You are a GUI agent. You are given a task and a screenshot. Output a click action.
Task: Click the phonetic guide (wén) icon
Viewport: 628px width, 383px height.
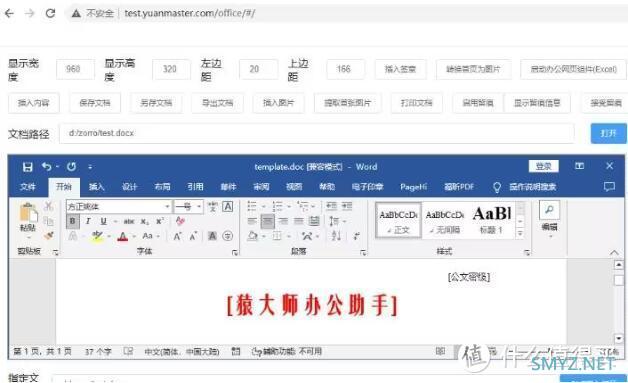(213, 207)
